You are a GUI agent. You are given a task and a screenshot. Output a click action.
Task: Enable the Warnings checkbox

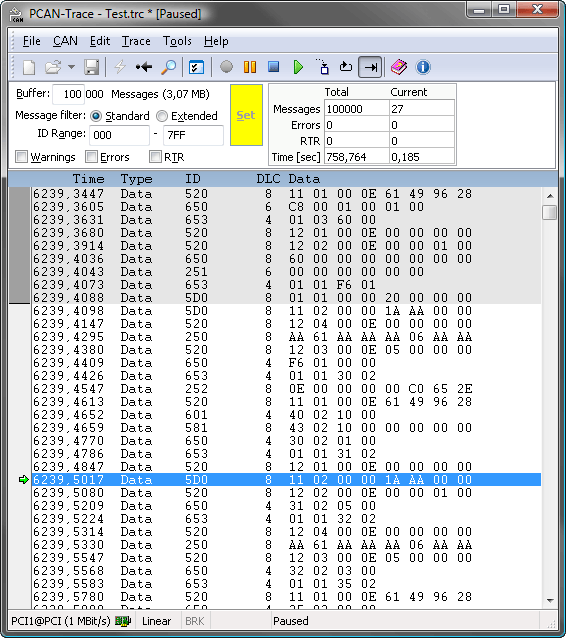[x=22, y=157]
